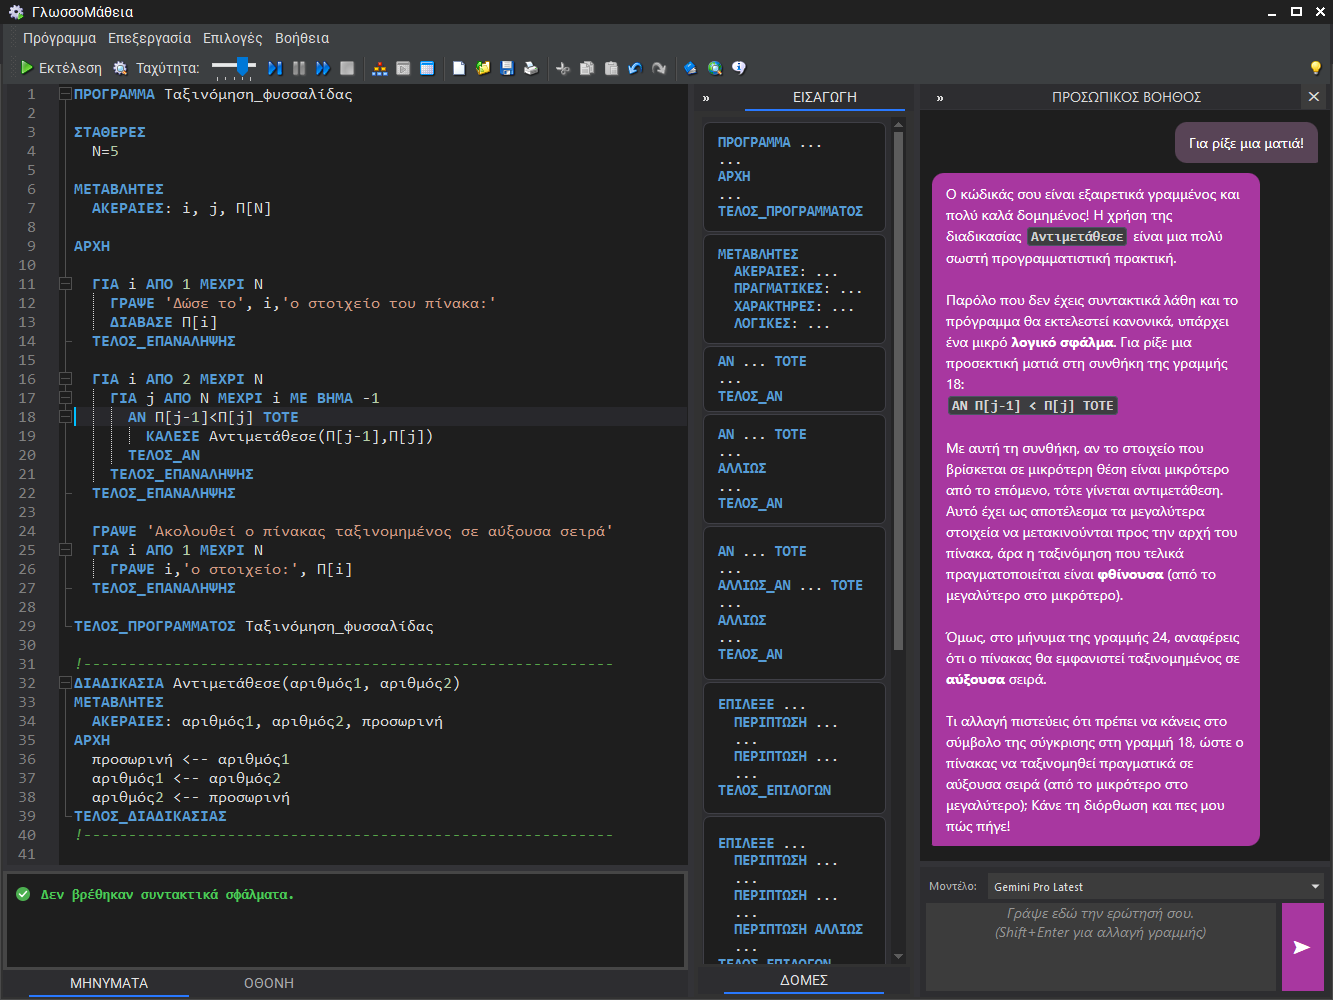Image resolution: width=1333 pixels, height=1000 pixels.
Task: Open an existing file
Action: click(483, 68)
